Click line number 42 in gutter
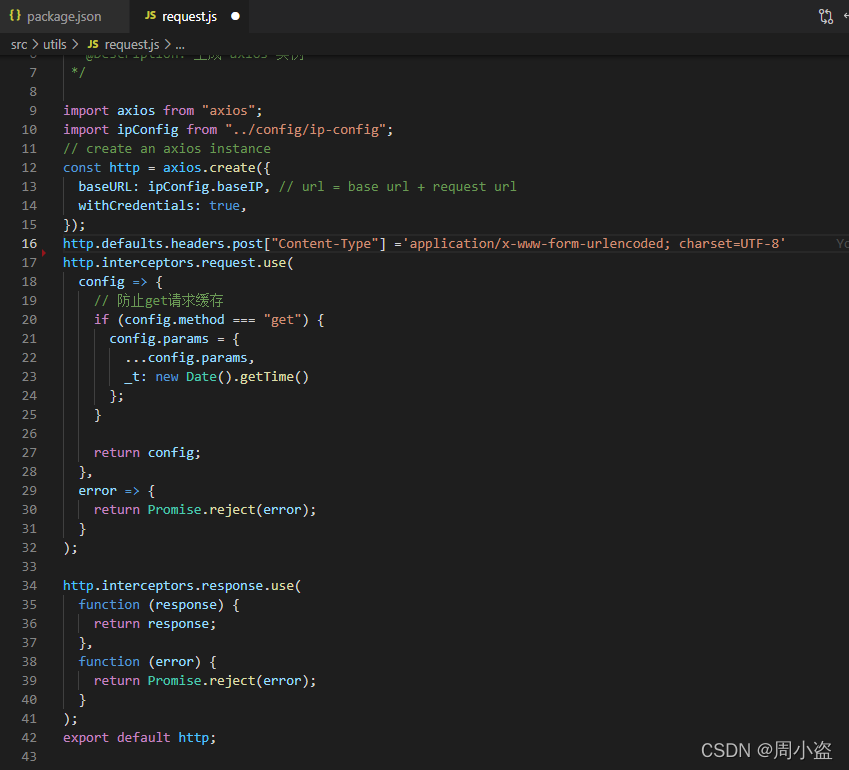 point(29,738)
